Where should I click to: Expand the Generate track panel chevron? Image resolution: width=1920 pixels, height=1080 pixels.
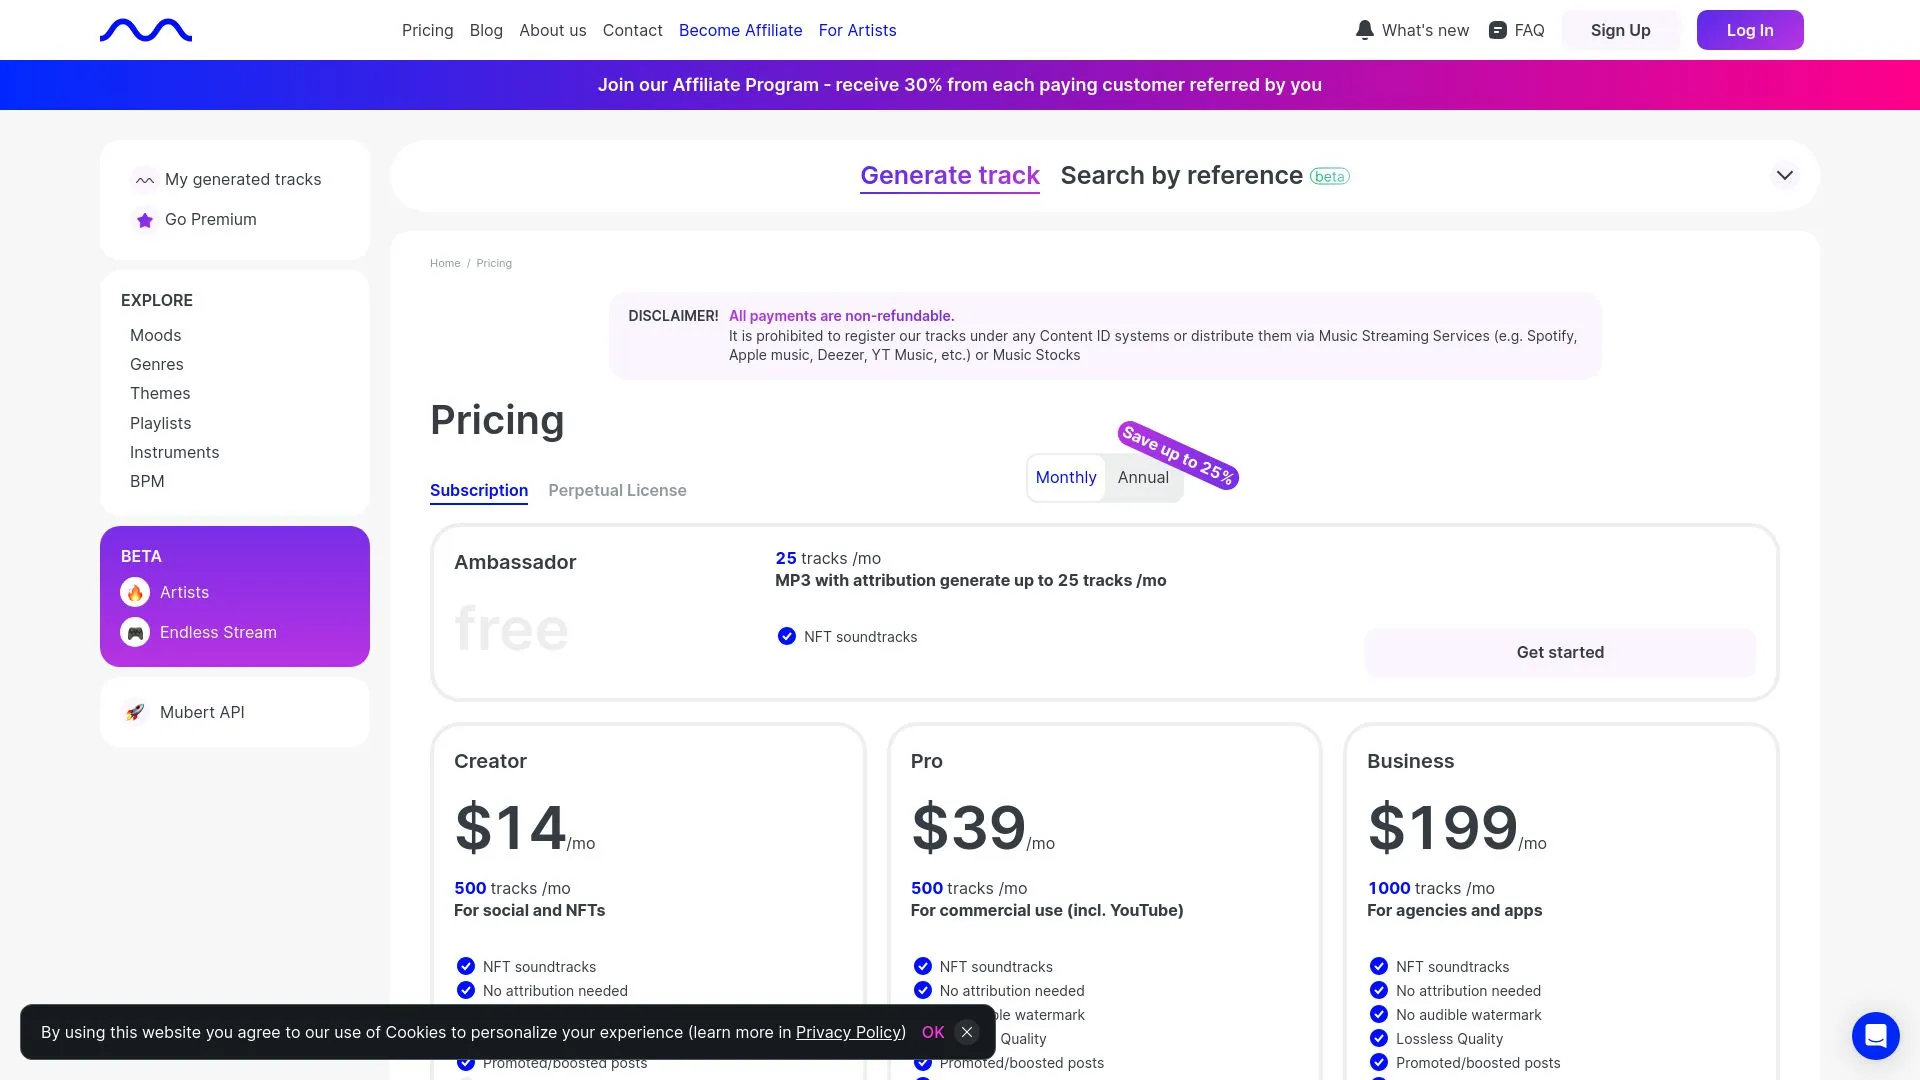[1784, 175]
